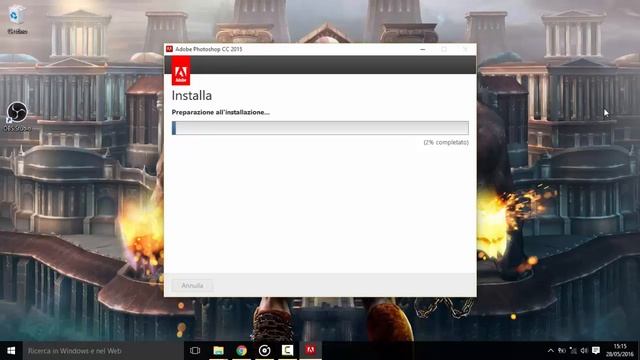Open the volume control tray icon
This screenshot has width=640, height=360.
coord(584,351)
